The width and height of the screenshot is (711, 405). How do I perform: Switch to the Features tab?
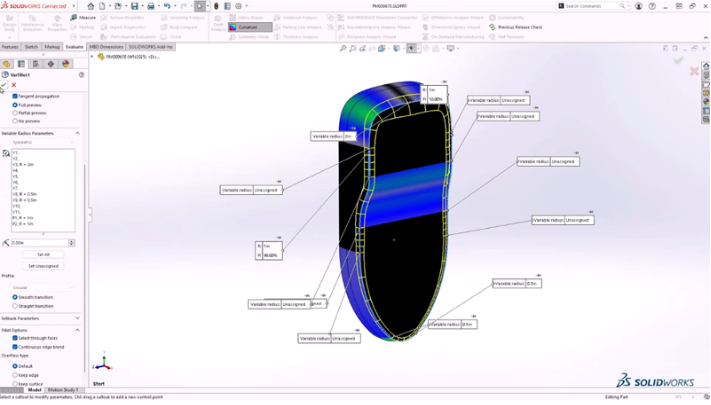(x=10, y=47)
